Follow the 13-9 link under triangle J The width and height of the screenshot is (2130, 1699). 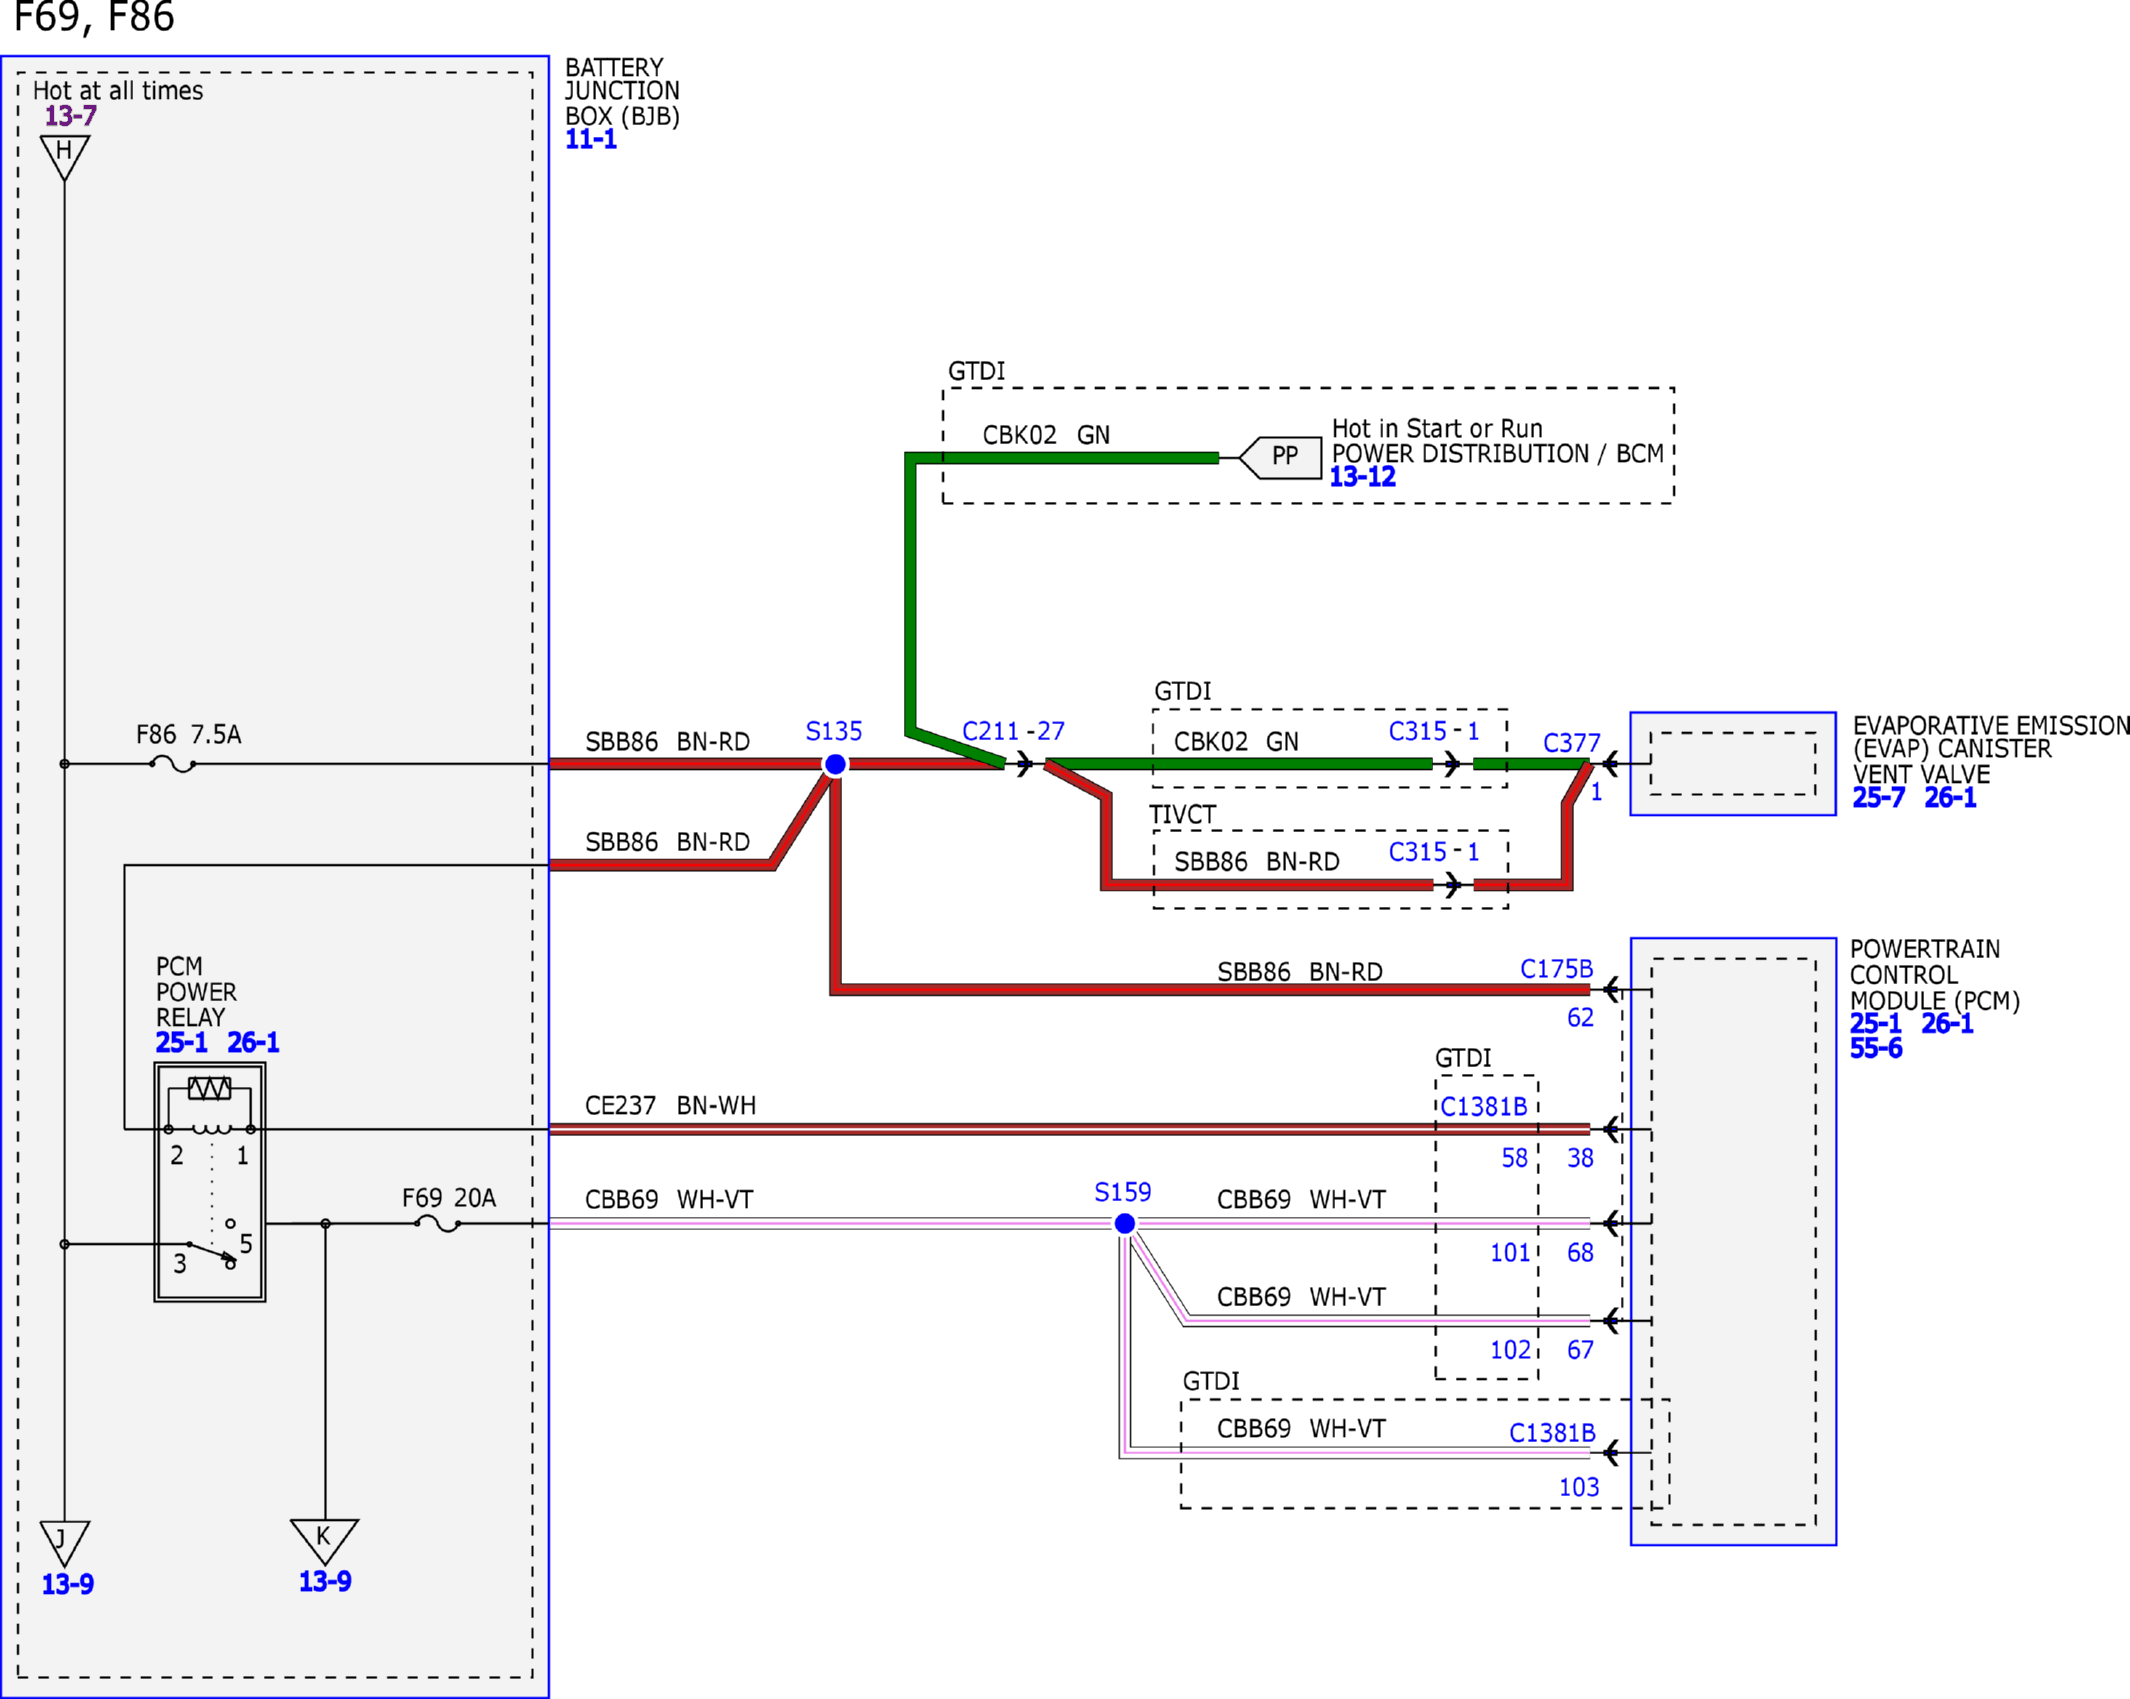(x=68, y=1585)
